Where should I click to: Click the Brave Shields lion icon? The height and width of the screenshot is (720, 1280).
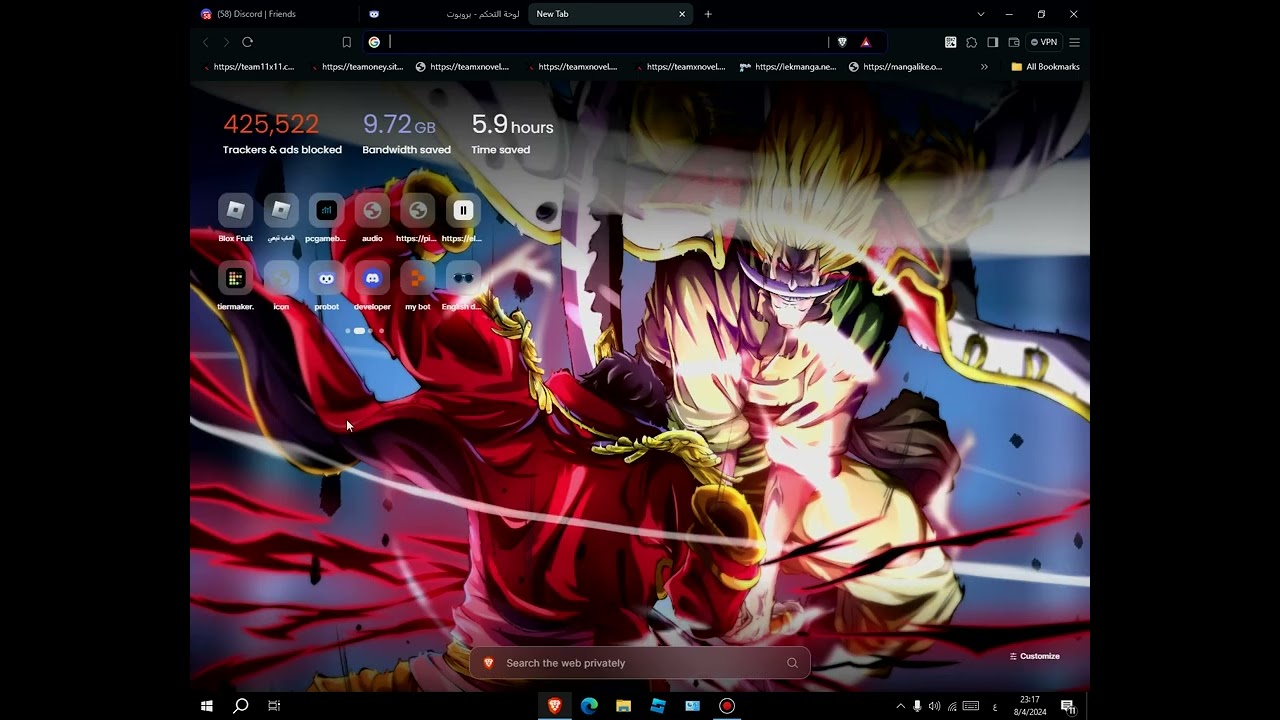tap(842, 42)
